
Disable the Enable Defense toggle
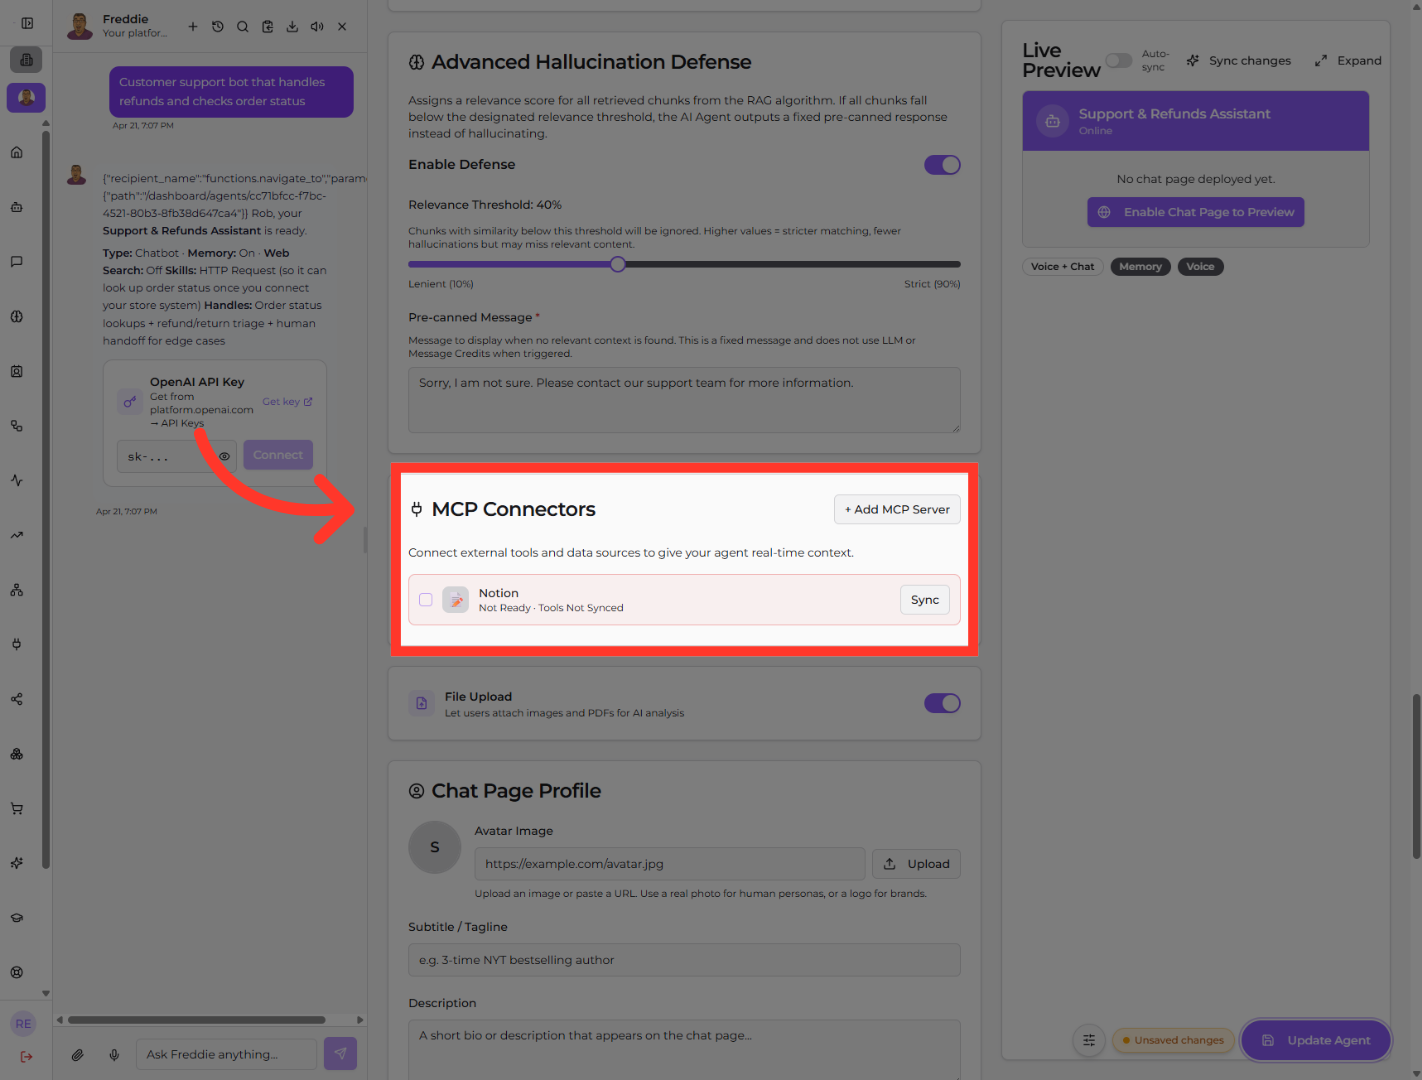coord(942,165)
